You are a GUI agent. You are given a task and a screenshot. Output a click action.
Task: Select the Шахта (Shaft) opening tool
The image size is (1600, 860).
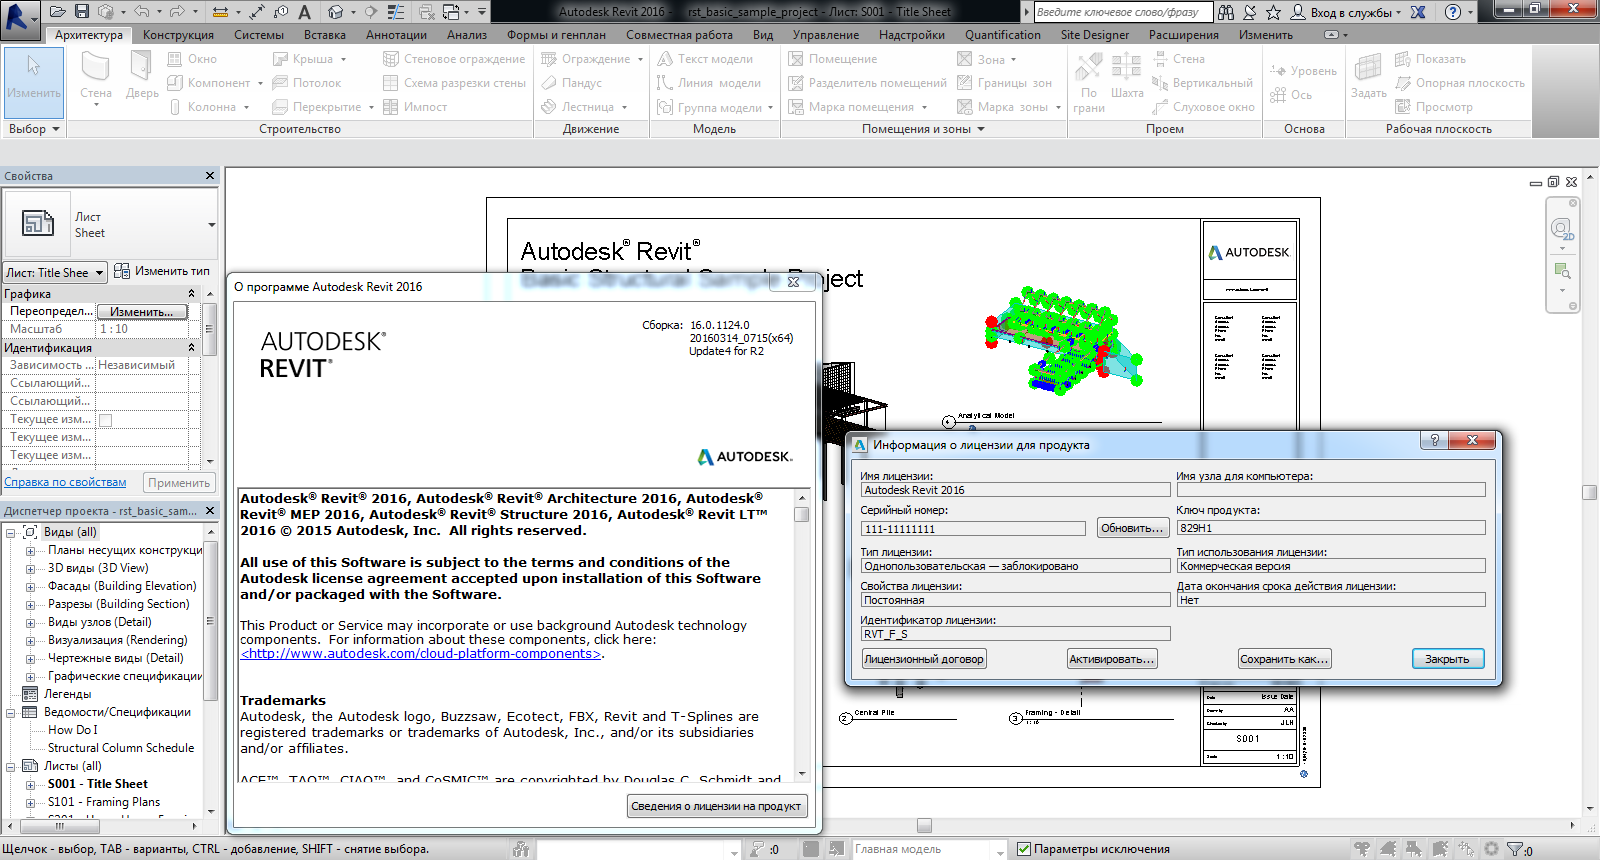pos(1127,76)
